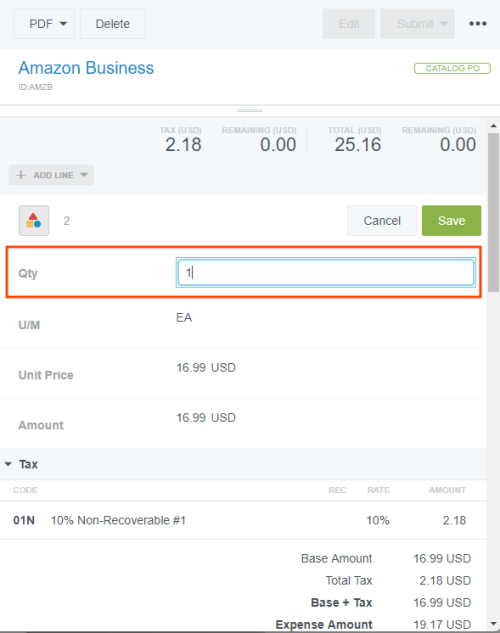The height and width of the screenshot is (633, 500).
Task: Open the Add Line dropdown arrow
Action: [x=84, y=175]
